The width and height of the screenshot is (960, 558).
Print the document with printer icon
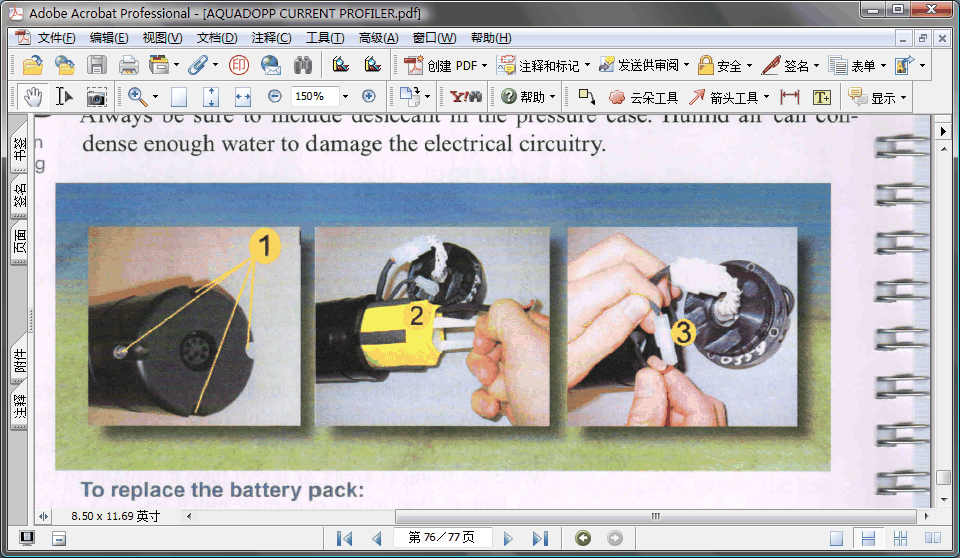pos(129,66)
